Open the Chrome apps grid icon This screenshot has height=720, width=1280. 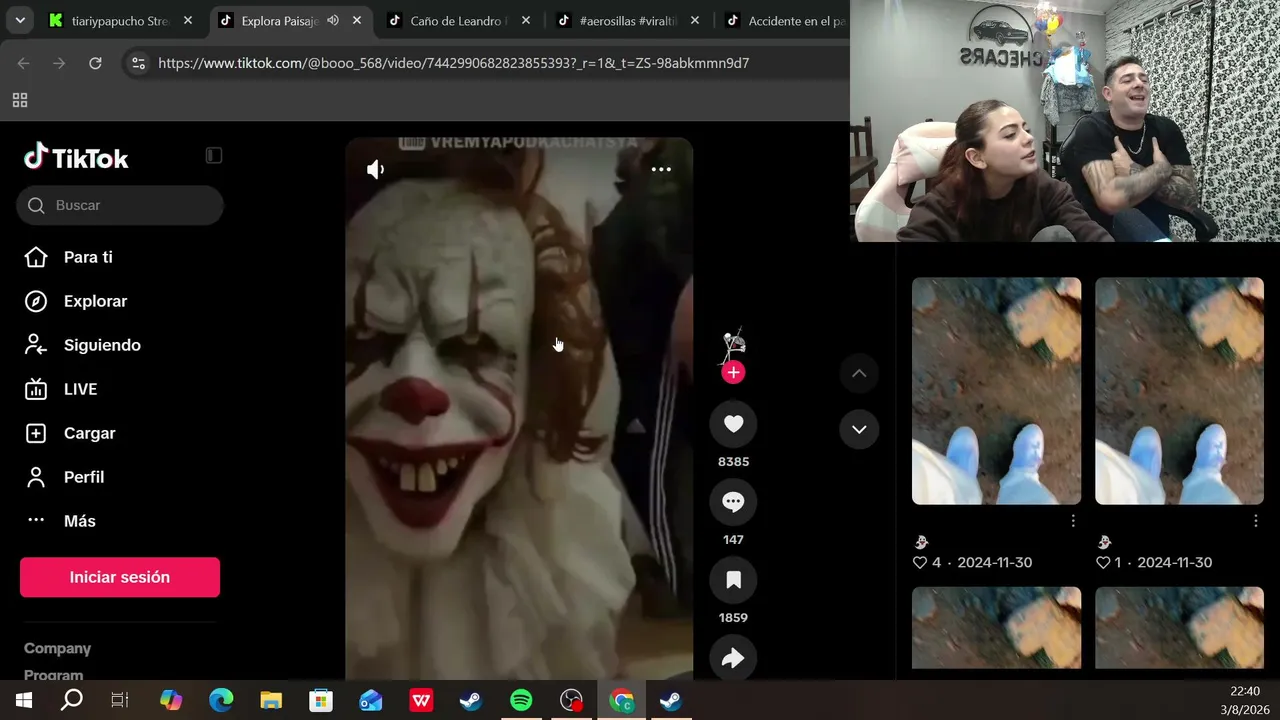[20, 100]
